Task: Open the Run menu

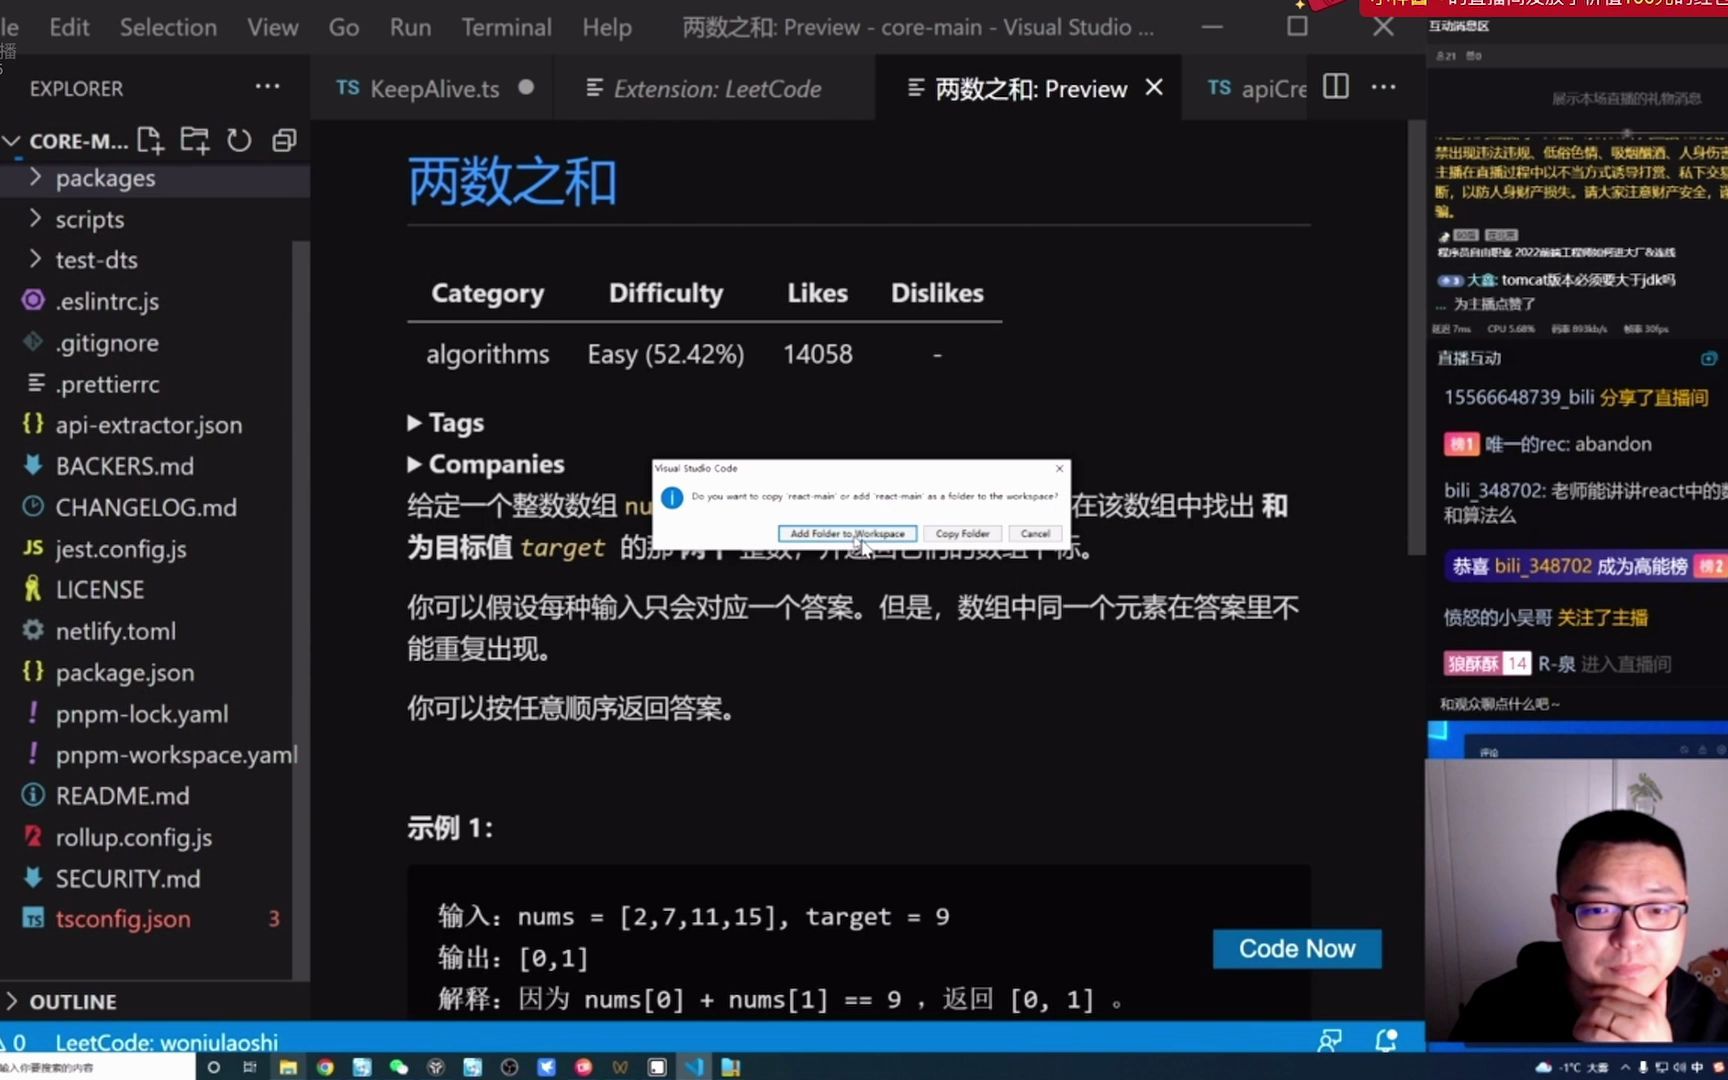Action: (x=410, y=27)
